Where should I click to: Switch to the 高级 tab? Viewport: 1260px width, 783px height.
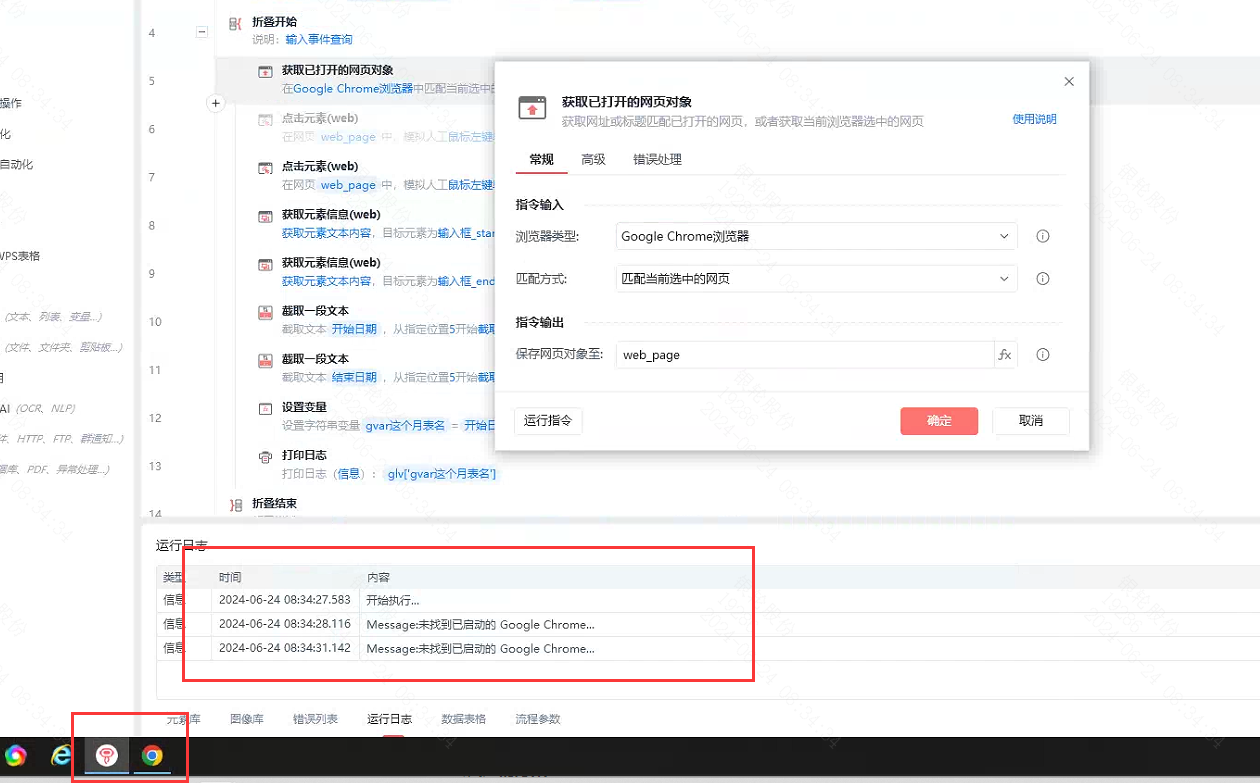(593, 160)
